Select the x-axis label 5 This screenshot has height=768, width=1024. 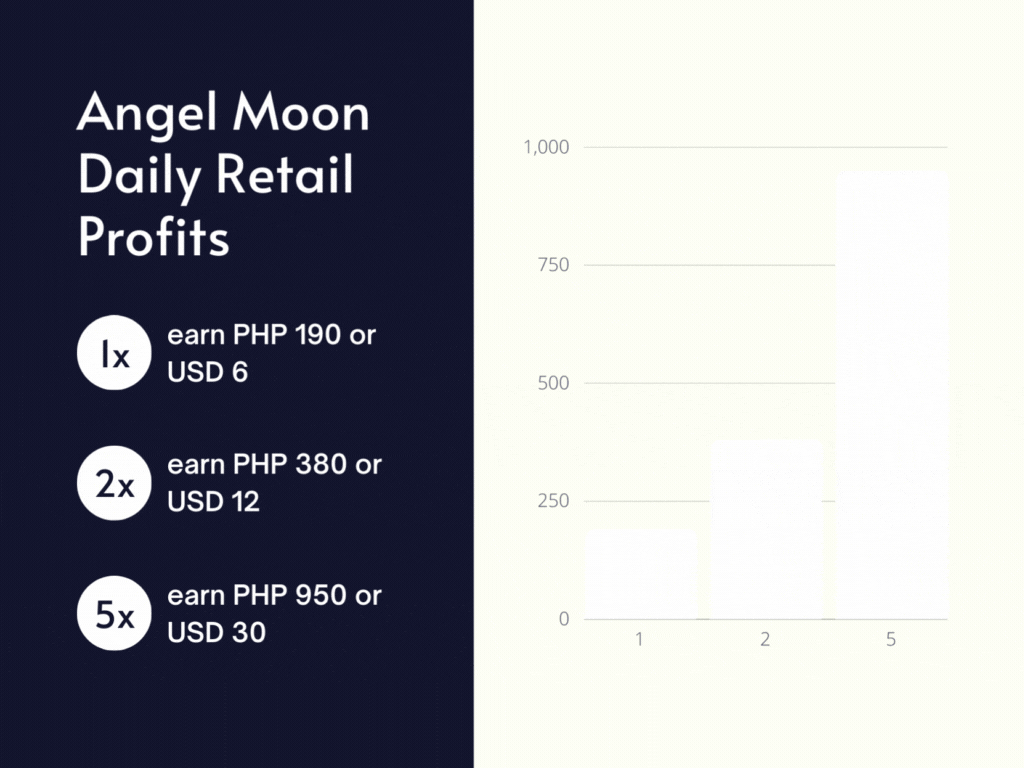pos(891,640)
